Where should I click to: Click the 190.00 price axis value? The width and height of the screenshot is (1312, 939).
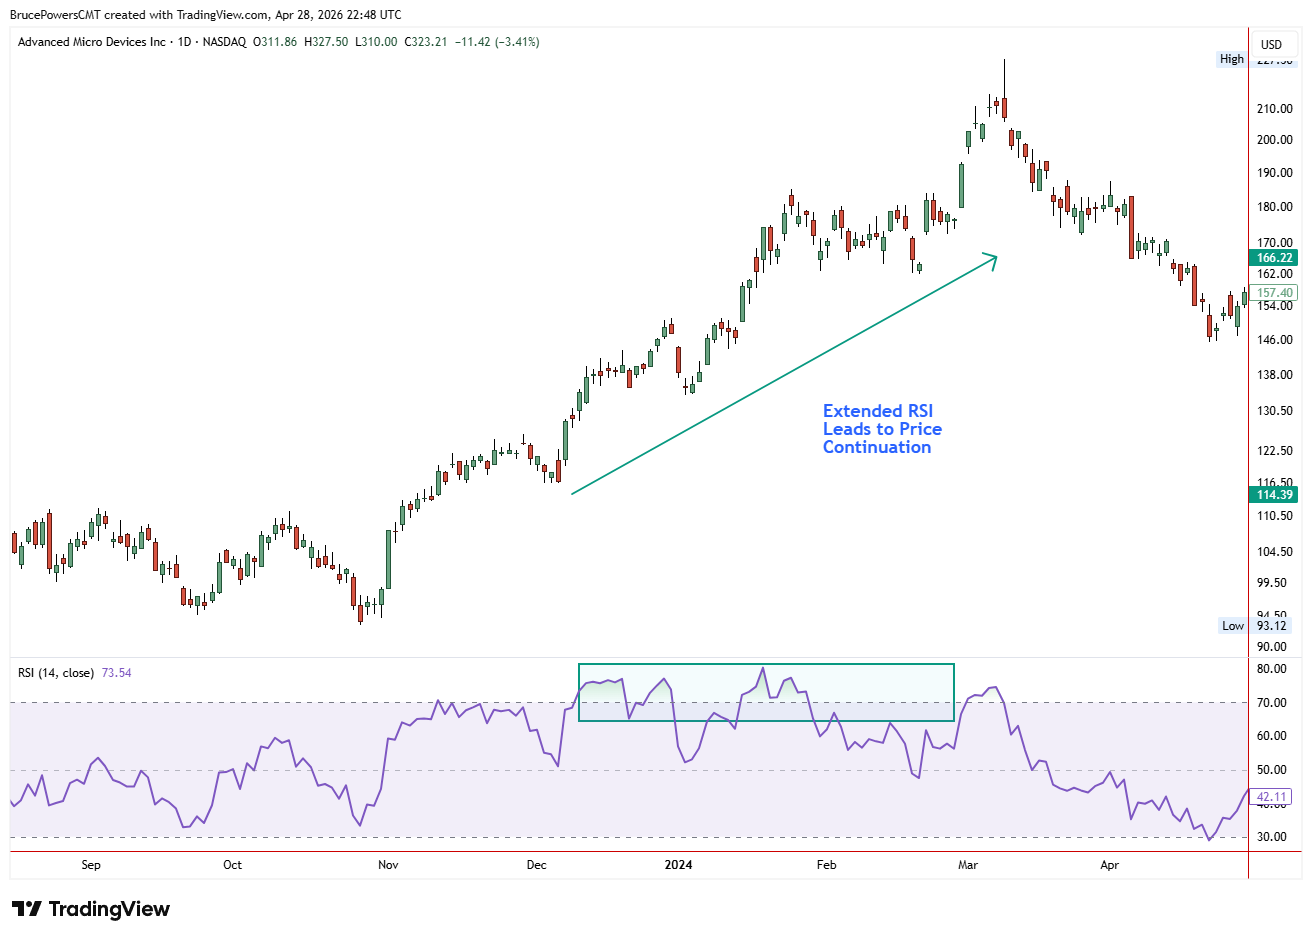(x=1275, y=173)
